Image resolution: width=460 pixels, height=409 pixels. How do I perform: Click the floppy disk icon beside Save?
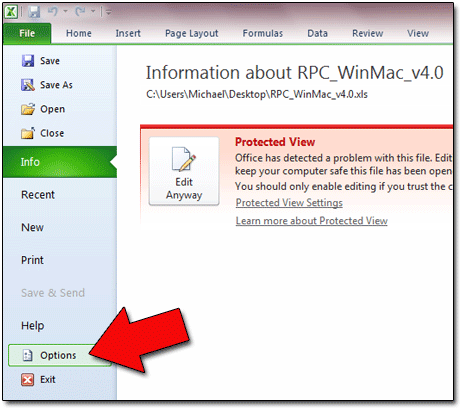point(28,61)
